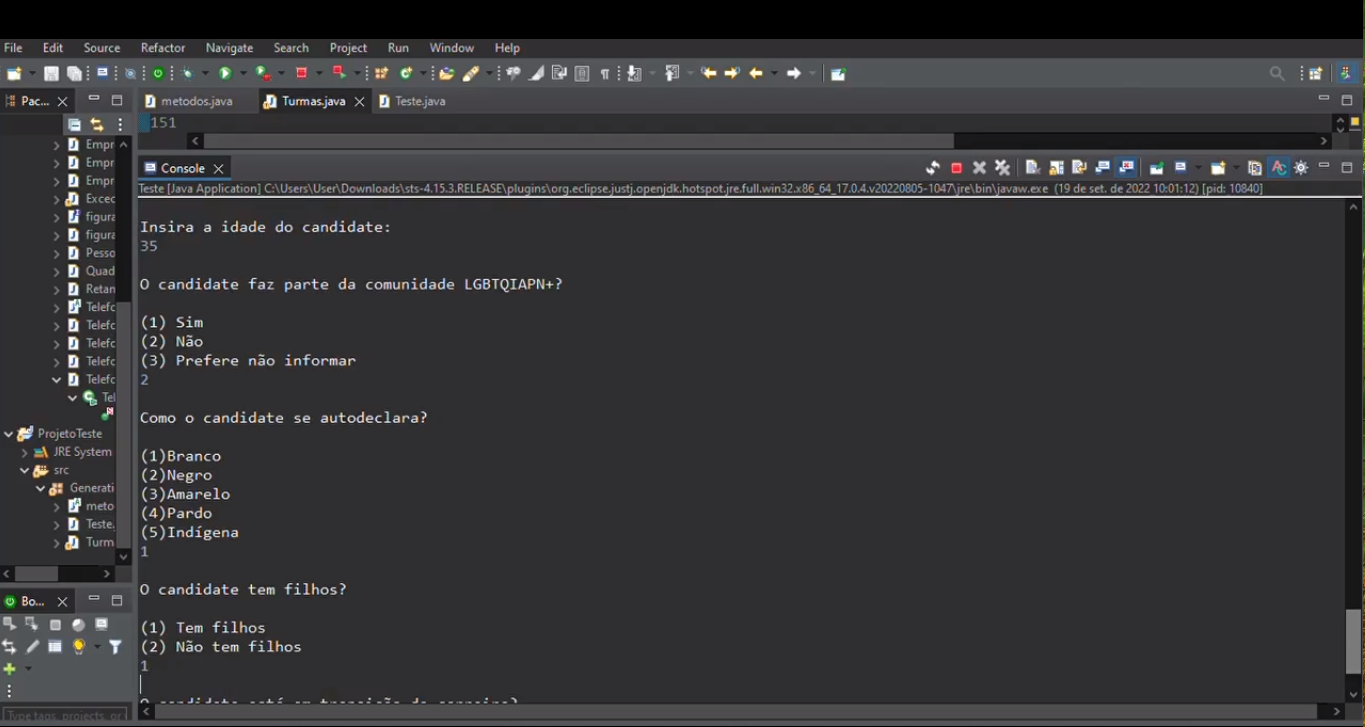
Task: Maximize the Console view
Action: click(1345, 167)
